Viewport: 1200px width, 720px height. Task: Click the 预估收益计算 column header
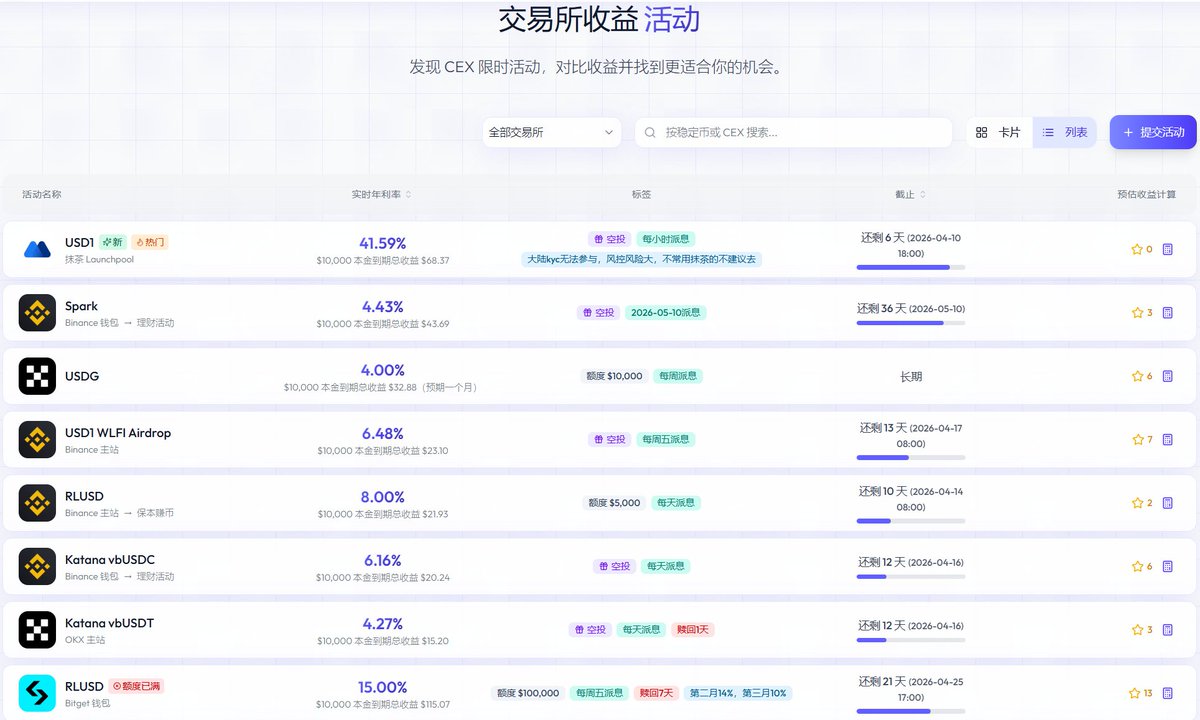tap(1147, 194)
